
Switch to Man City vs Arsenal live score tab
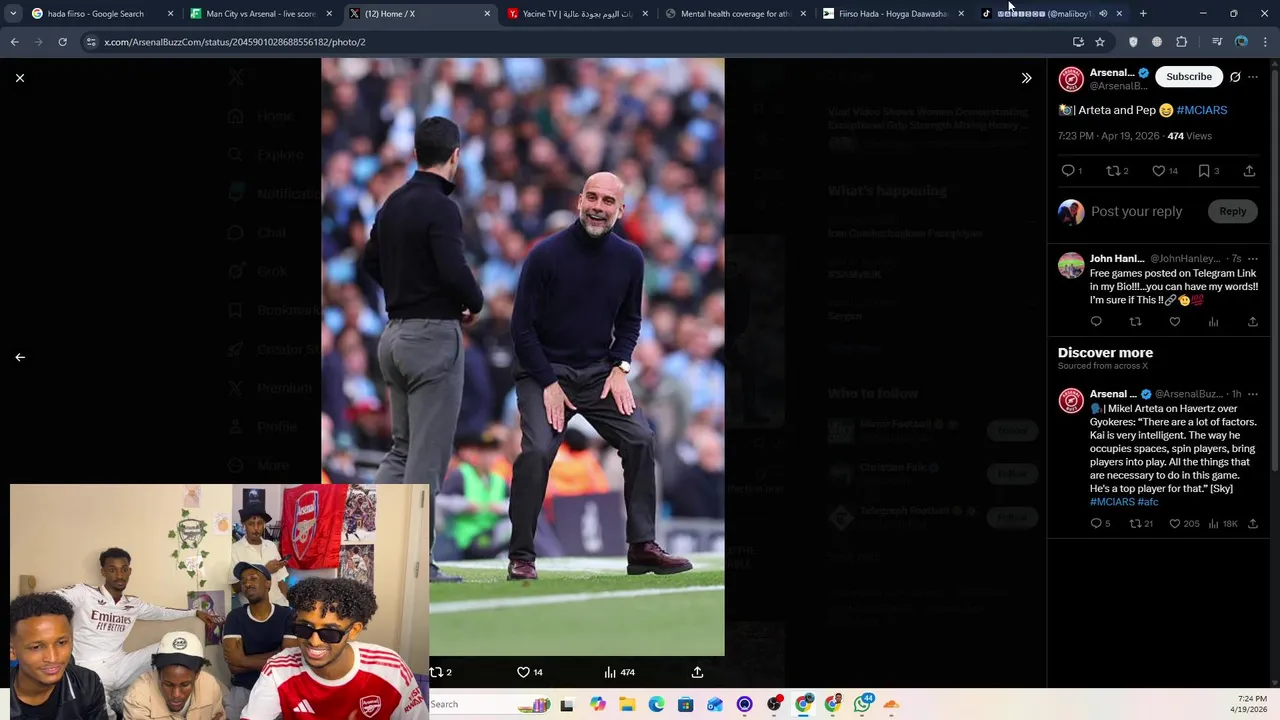260,14
